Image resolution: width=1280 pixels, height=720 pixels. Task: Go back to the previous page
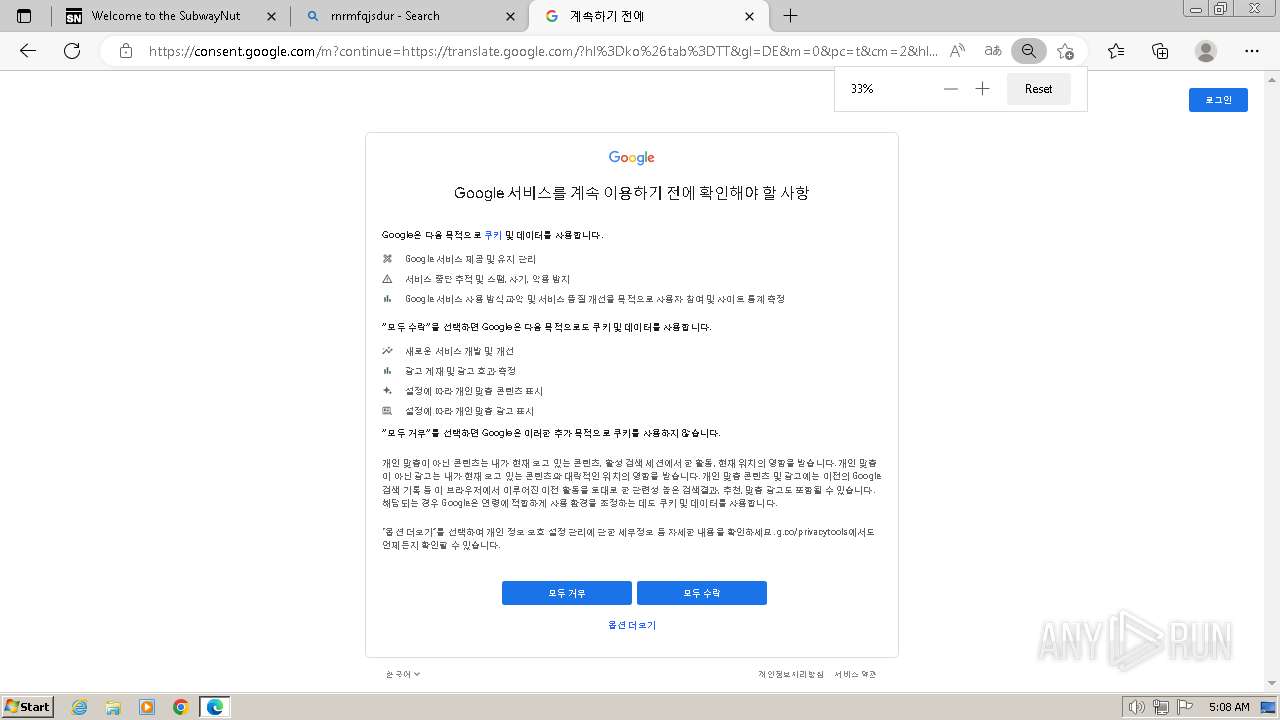coord(28,51)
